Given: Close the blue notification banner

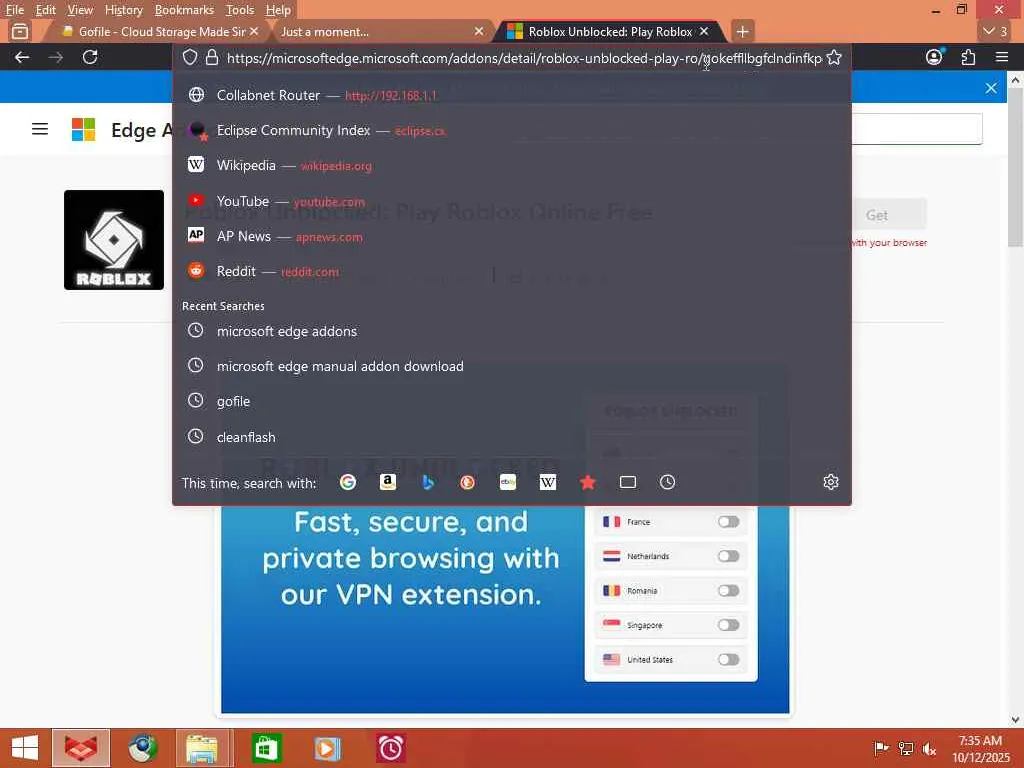Looking at the screenshot, I should 991,88.
